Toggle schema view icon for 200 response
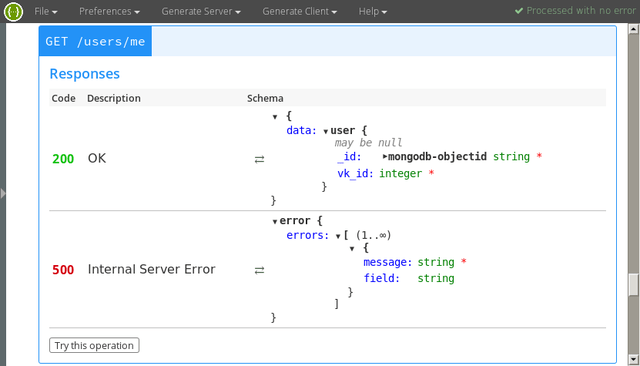The image size is (640, 366). [259, 159]
